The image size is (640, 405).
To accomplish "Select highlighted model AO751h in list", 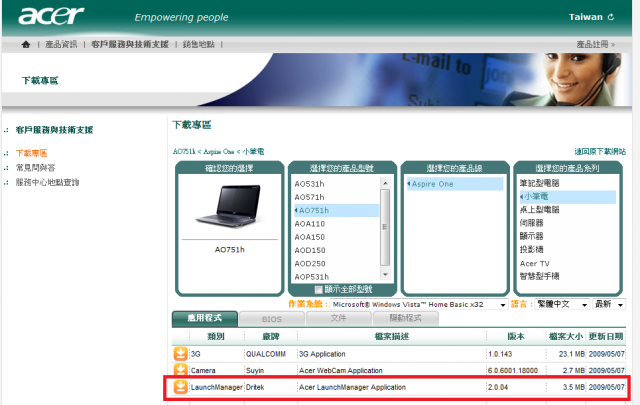I will pyautogui.click(x=336, y=211).
